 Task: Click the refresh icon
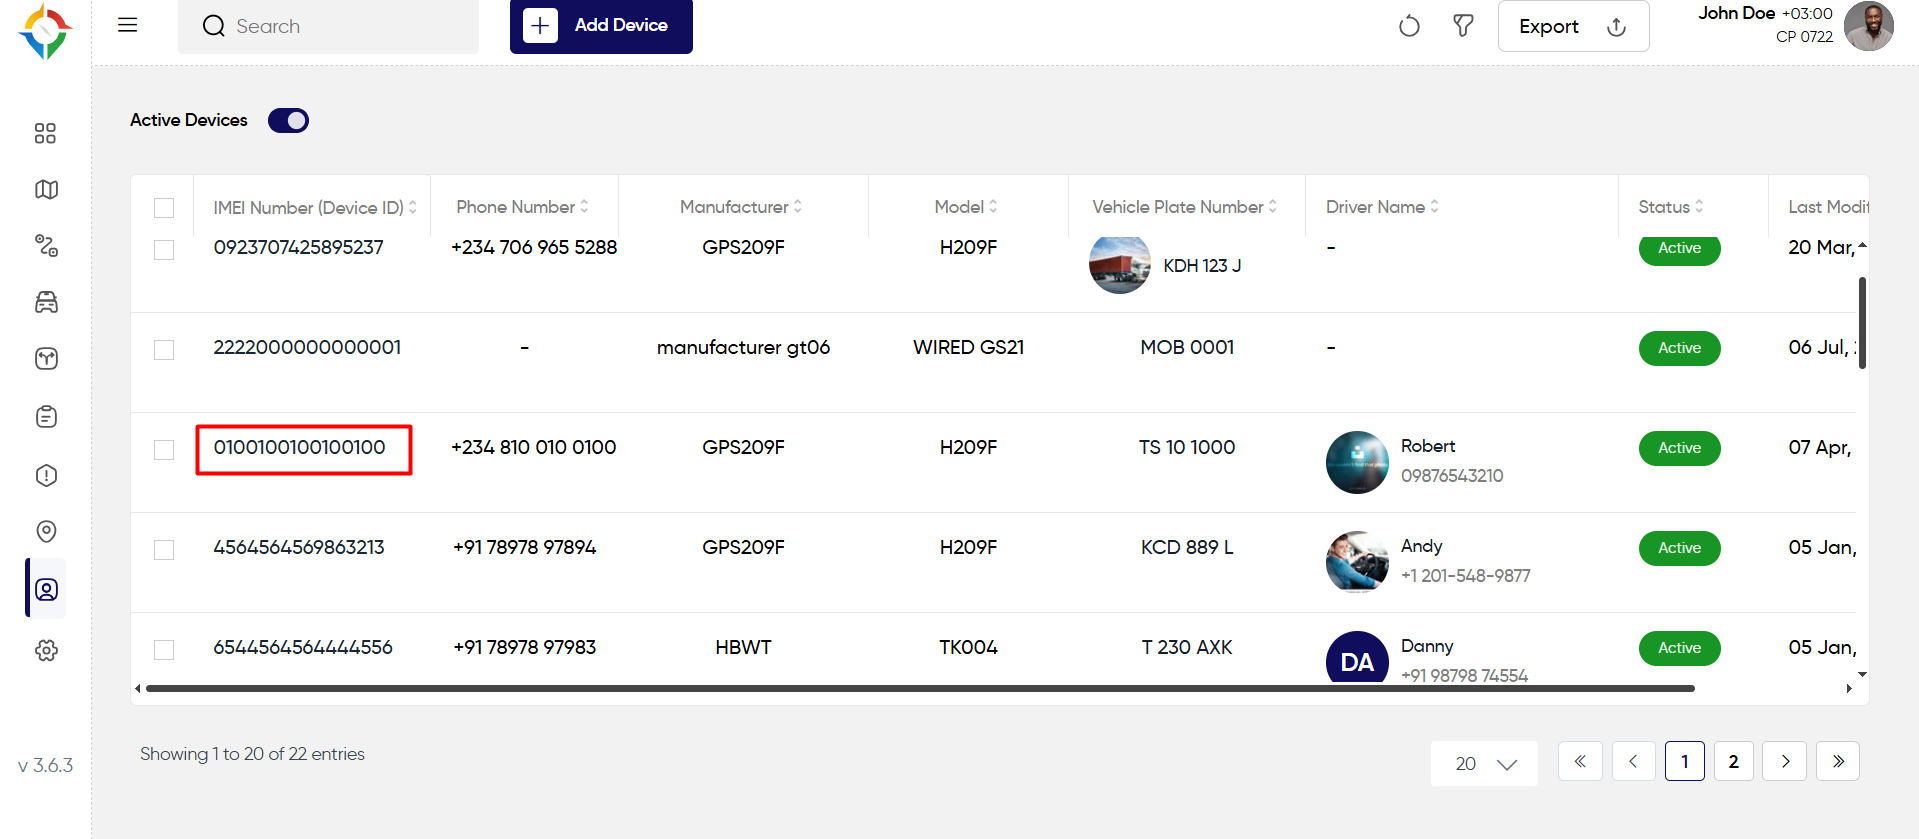point(1409,26)
